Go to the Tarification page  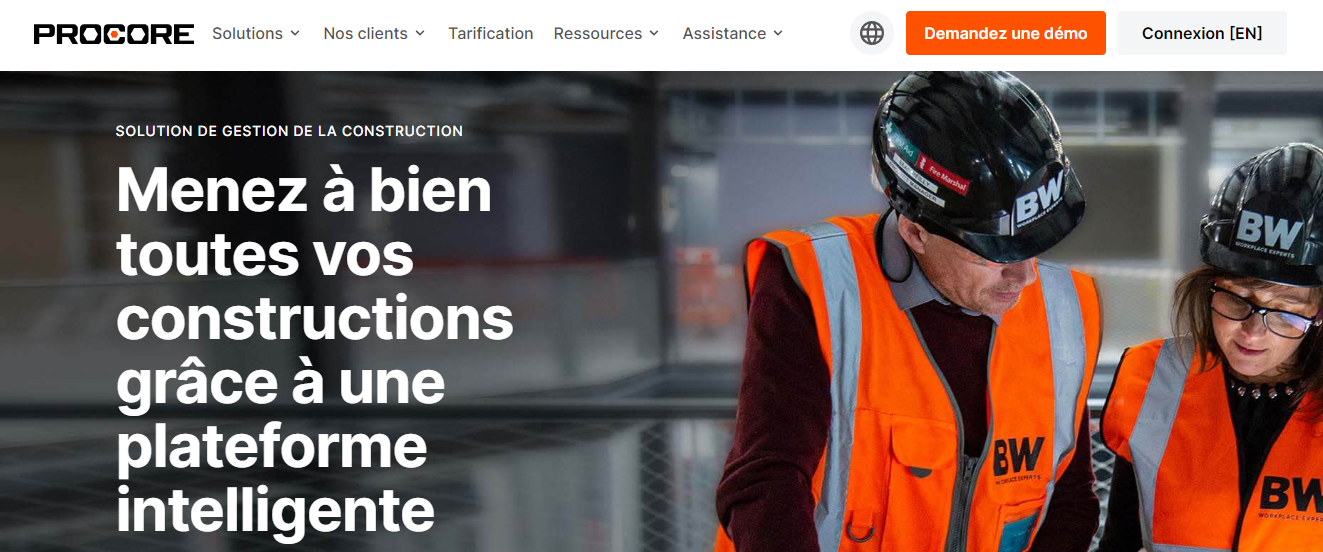(x=490, y=33)
